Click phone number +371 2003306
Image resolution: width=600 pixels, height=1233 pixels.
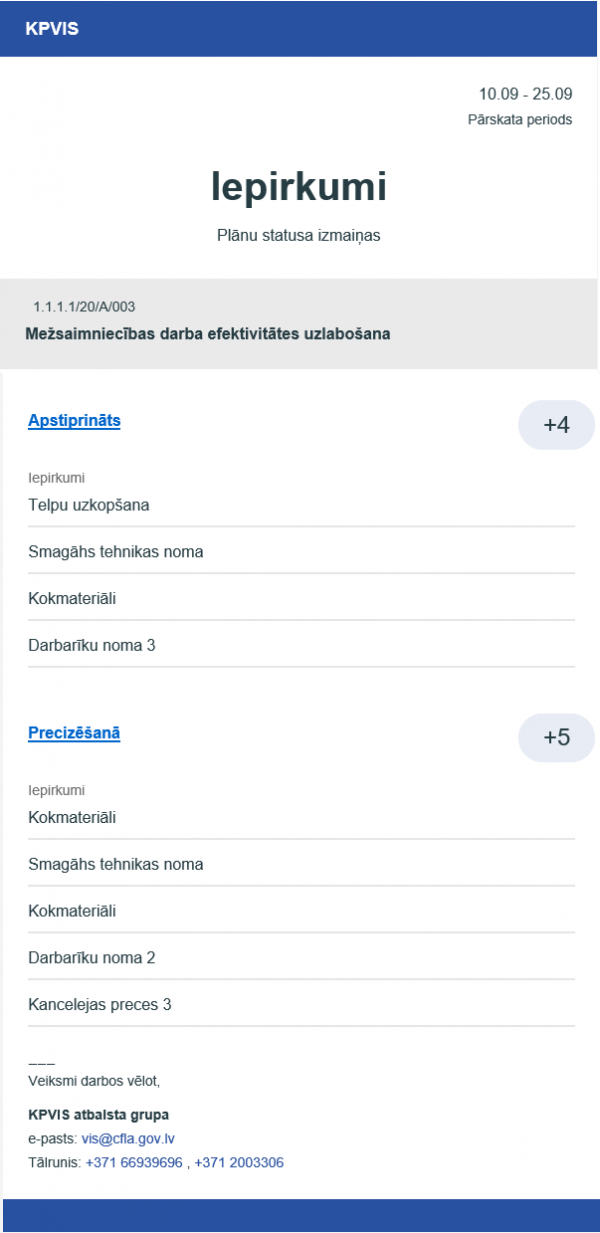[239, 1163]
